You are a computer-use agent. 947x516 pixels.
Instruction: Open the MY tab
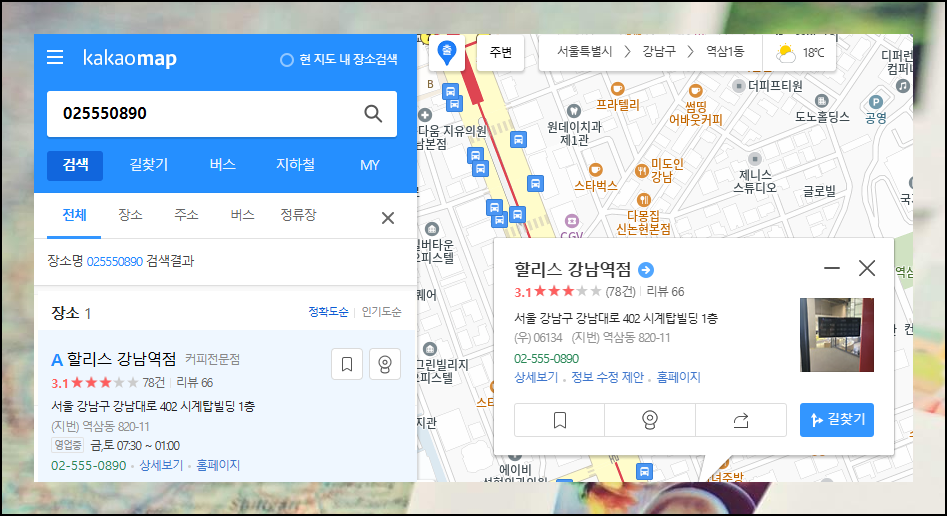(x=370, y=165)
